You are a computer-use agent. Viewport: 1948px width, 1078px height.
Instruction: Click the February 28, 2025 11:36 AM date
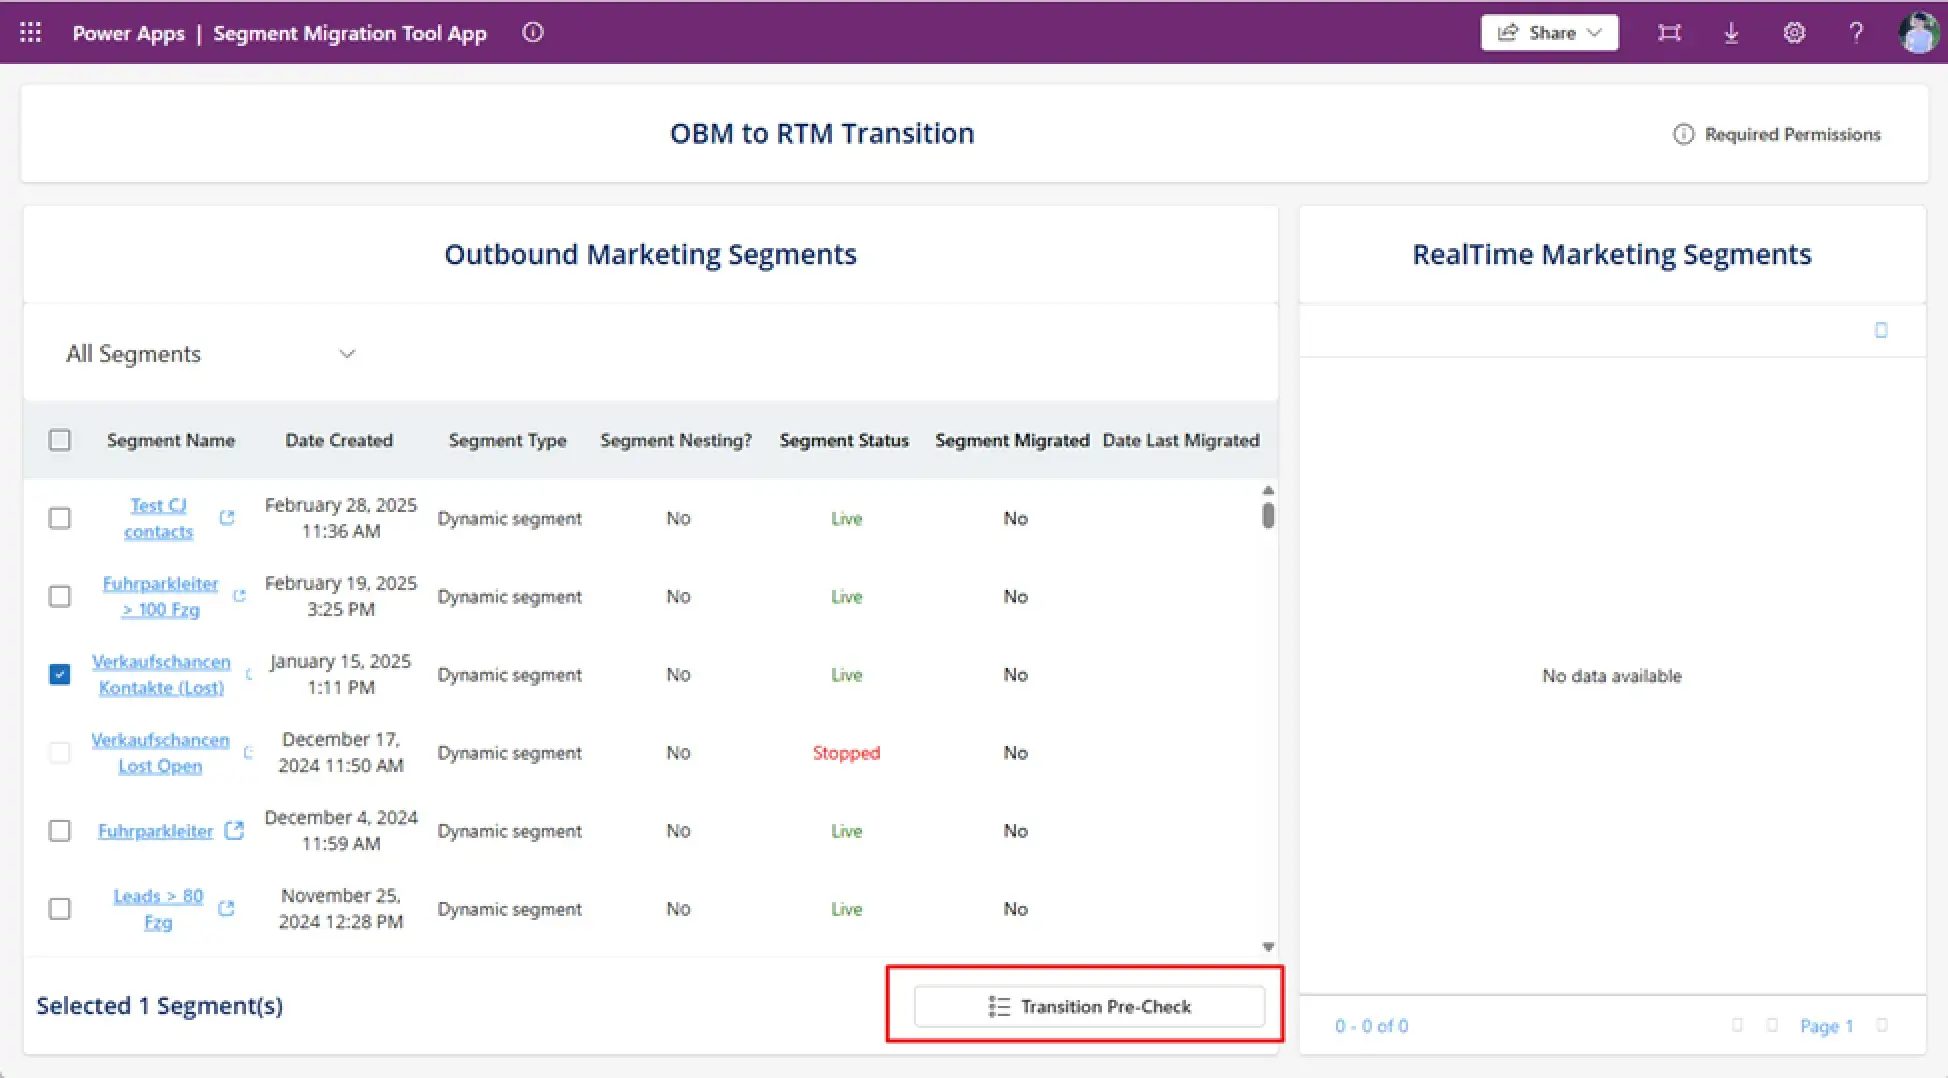click(341, 518)
